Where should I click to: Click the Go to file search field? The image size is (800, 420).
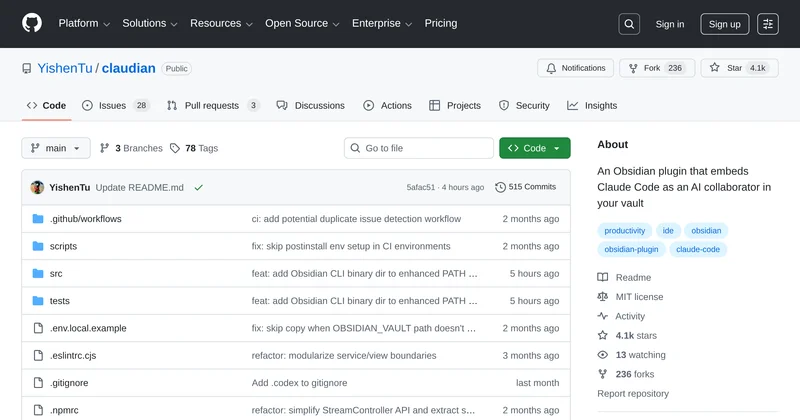point(418,148)
